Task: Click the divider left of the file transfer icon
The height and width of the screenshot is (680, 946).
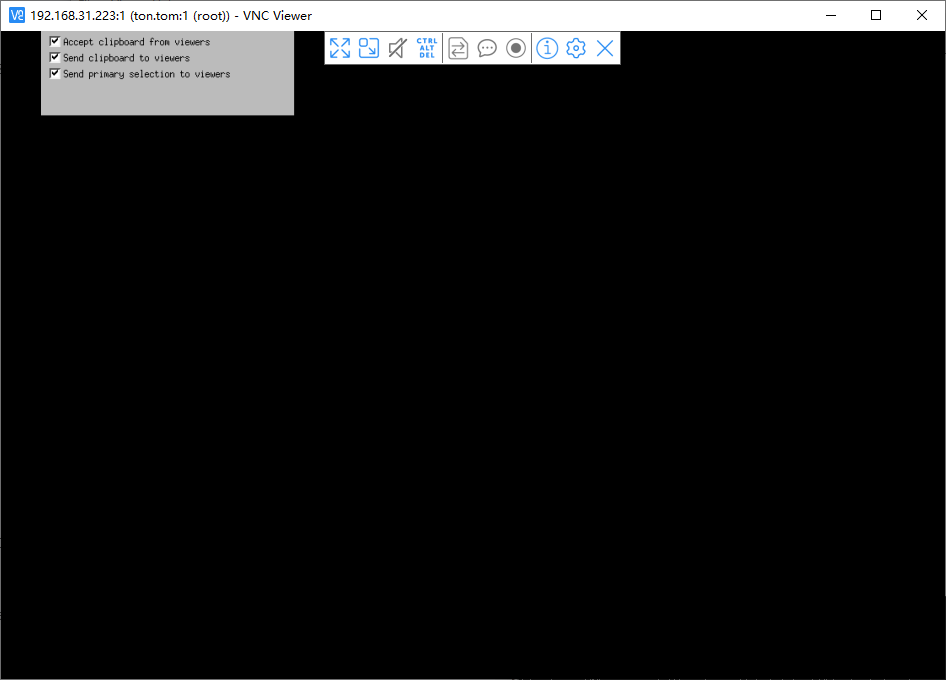Action: pos(443,48)
